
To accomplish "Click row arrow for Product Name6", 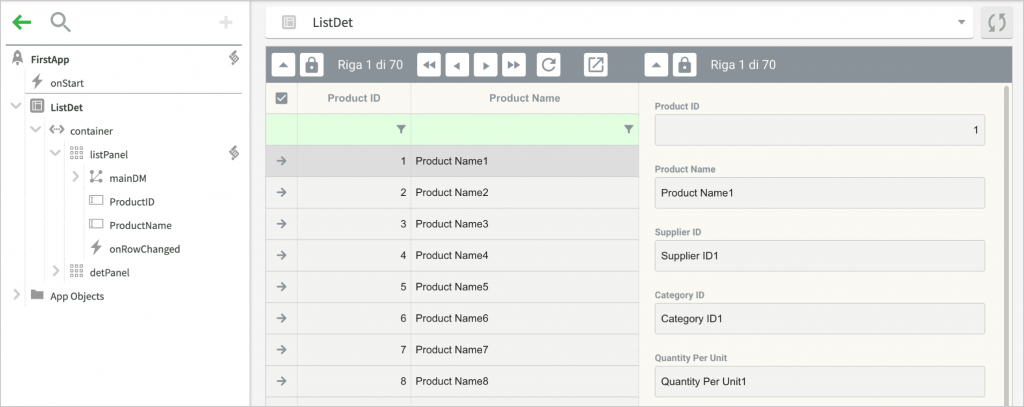I will pyautogui.click(x=281, y=317).
